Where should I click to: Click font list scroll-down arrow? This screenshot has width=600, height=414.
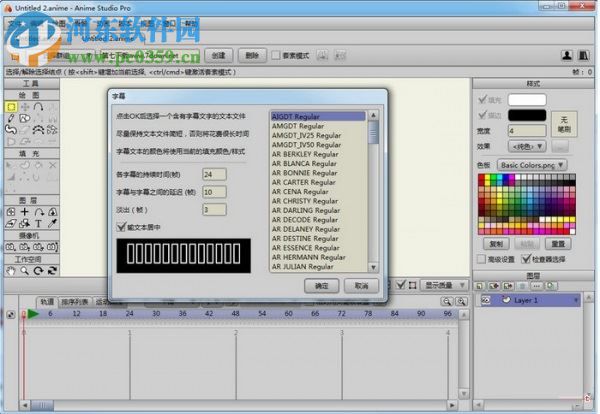373,267
